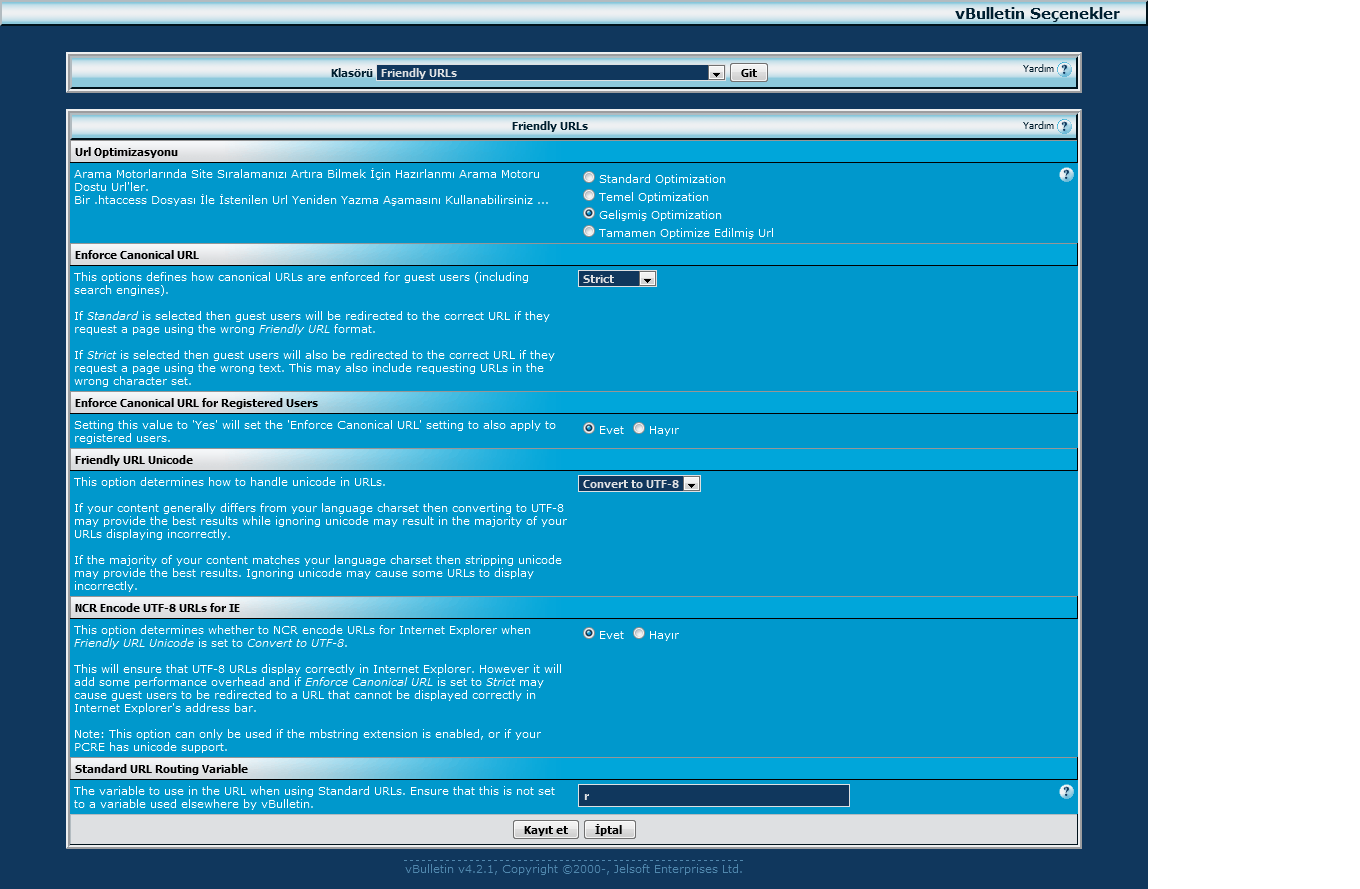Viewport: 1360px width, 889px height.
Task: Choose Evet for NCR Encode UTF-8 URLs
Action: pyautogui.click(x=589, y=633)
